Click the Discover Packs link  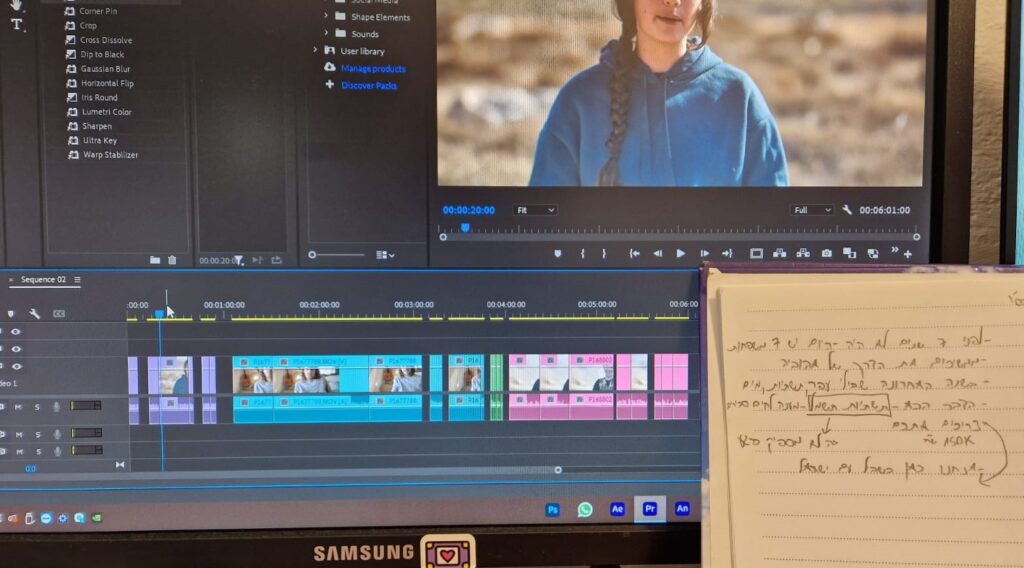369,85
